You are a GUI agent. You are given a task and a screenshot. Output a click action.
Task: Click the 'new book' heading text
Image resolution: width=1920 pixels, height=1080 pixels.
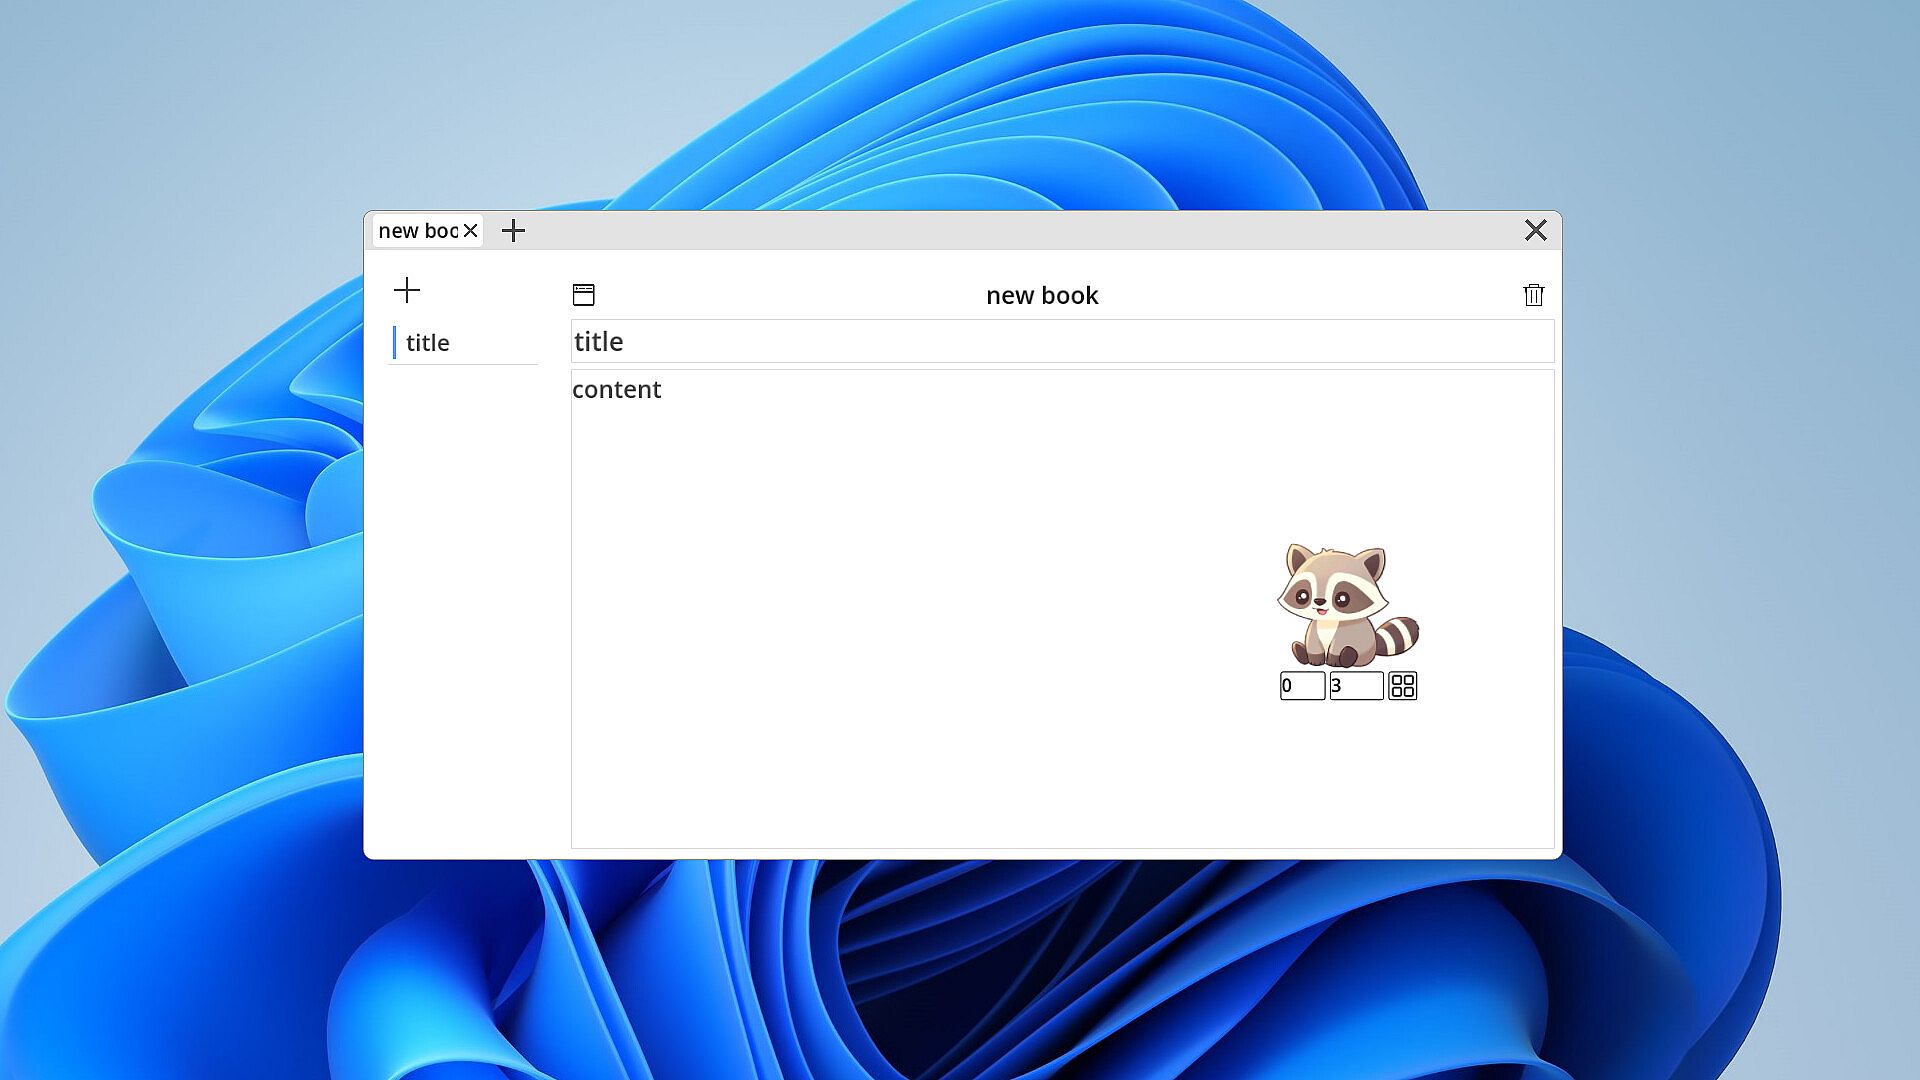point(1041,296)
